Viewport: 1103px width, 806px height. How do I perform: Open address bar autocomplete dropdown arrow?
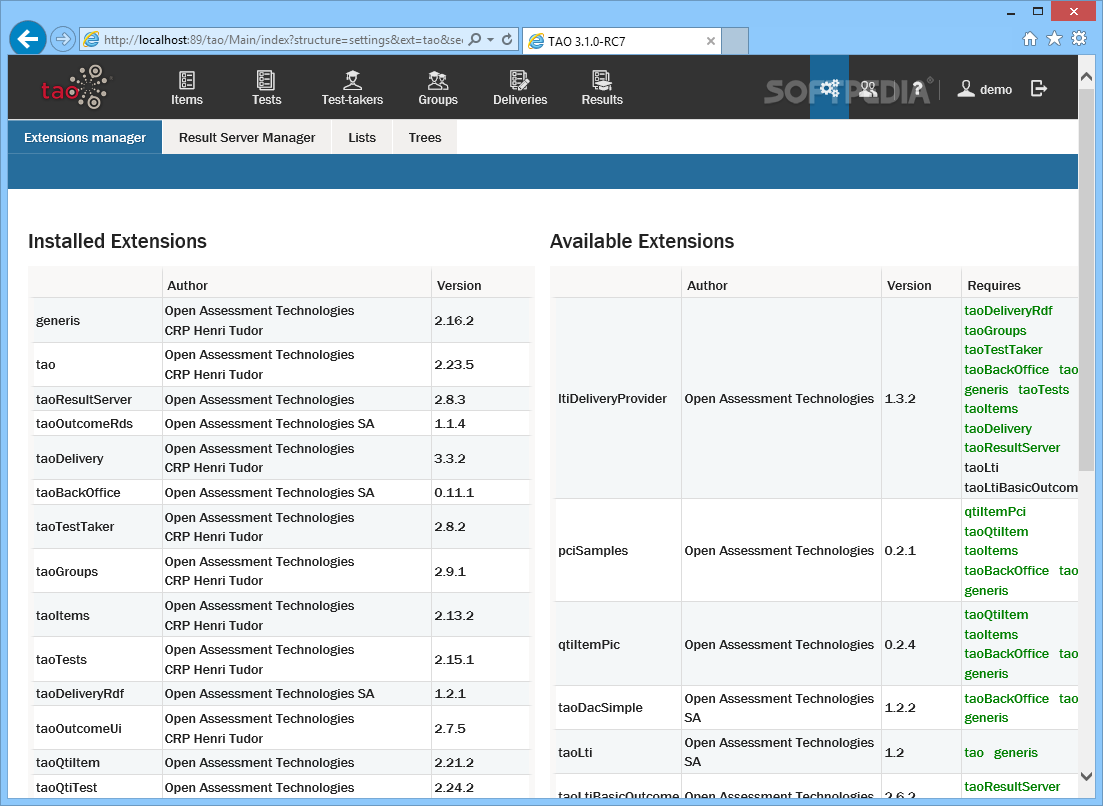point(490,39)
